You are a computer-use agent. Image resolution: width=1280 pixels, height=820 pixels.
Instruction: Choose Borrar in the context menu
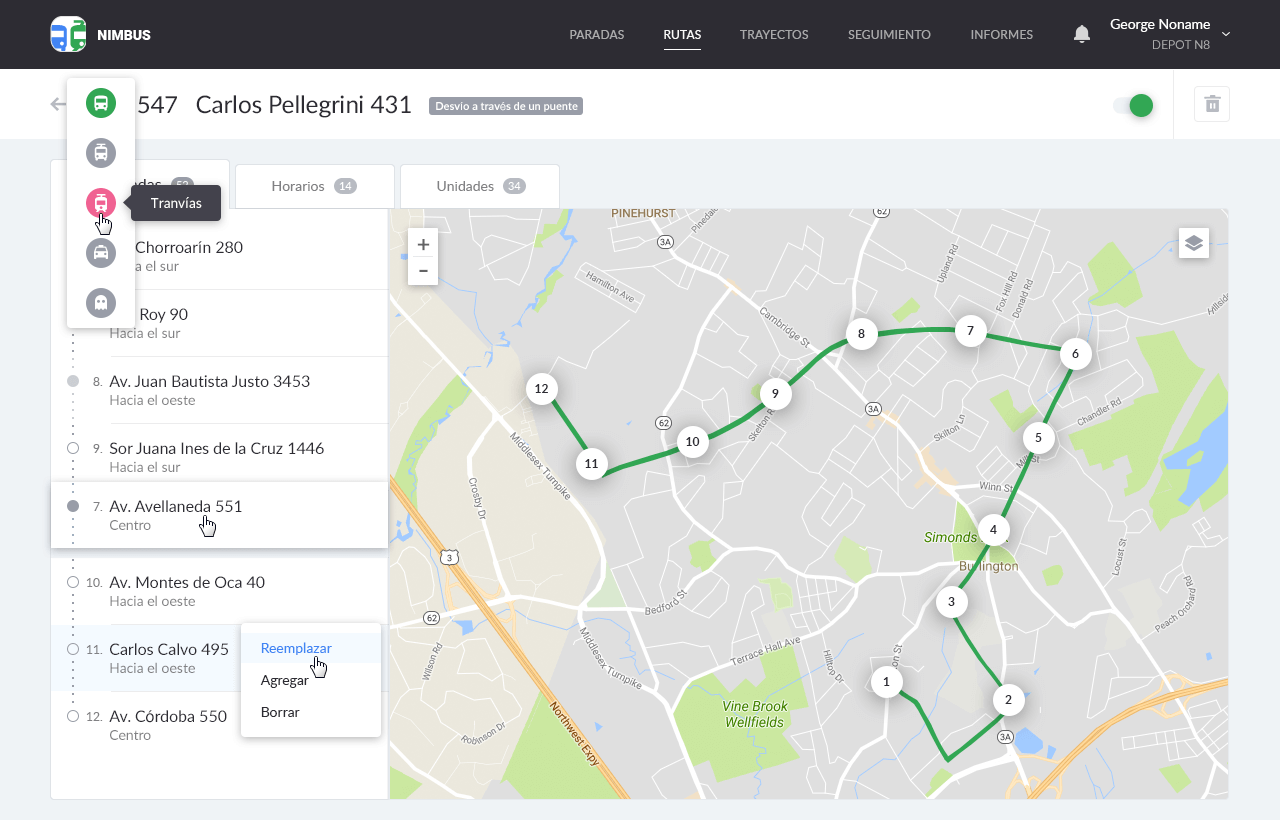[280, 712]
